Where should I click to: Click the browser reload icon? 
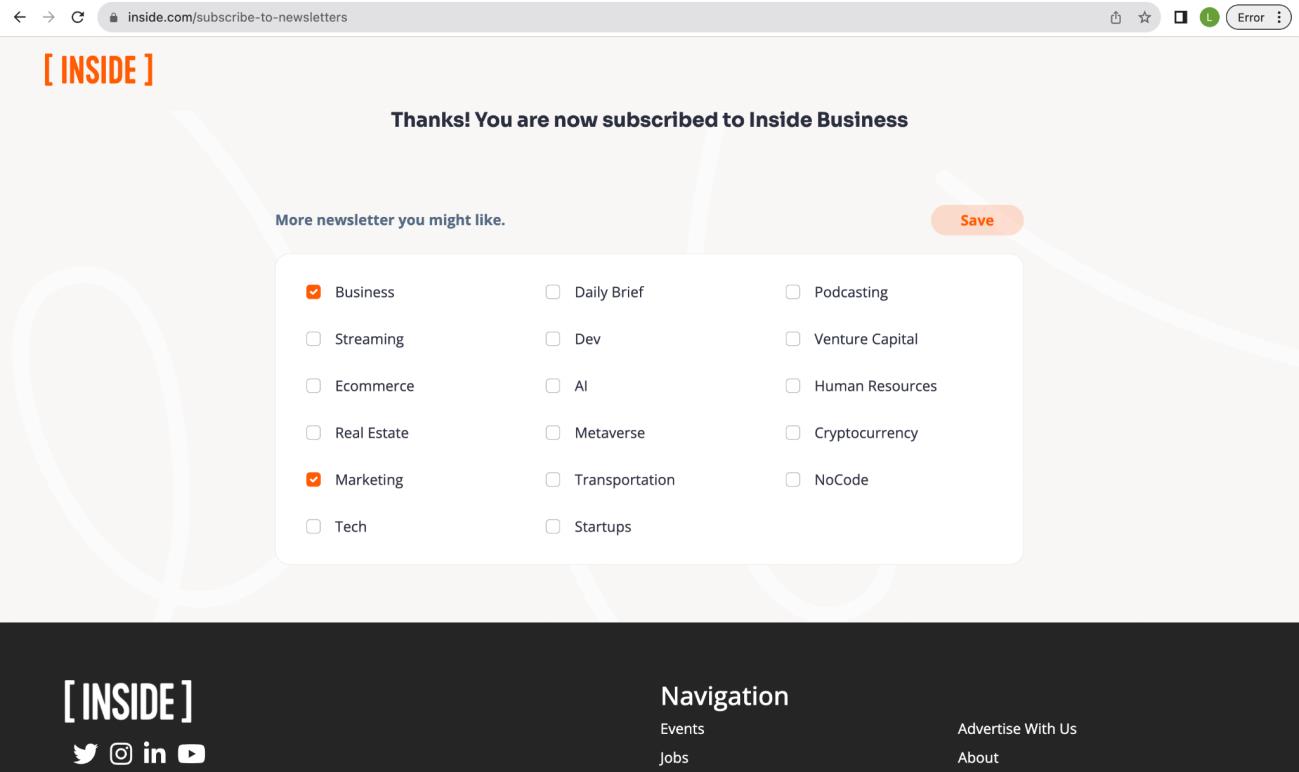(x=77, y=17)
